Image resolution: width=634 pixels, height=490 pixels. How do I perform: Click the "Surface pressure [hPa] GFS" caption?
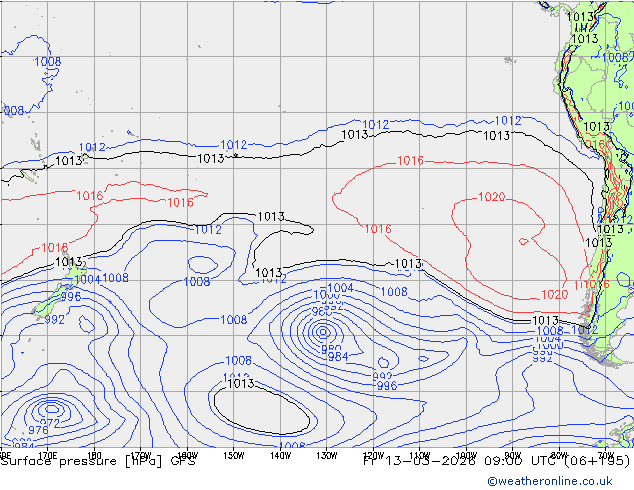coord(98,461)
